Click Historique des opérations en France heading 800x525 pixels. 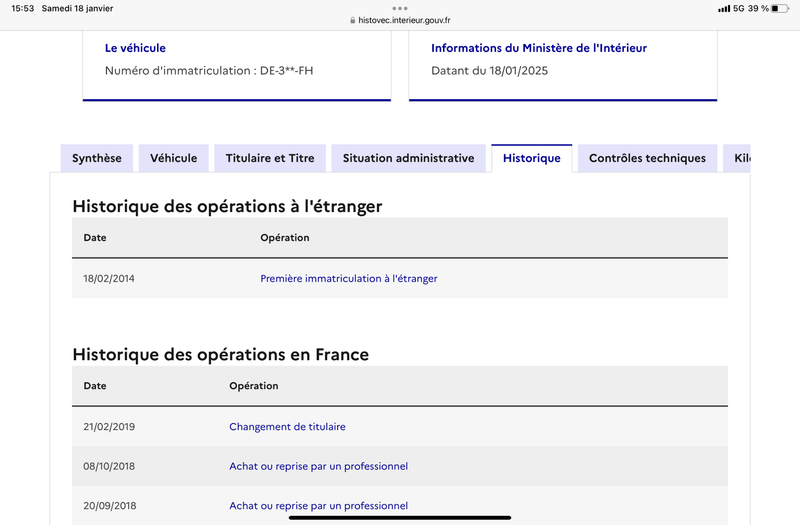pos(220,354)
